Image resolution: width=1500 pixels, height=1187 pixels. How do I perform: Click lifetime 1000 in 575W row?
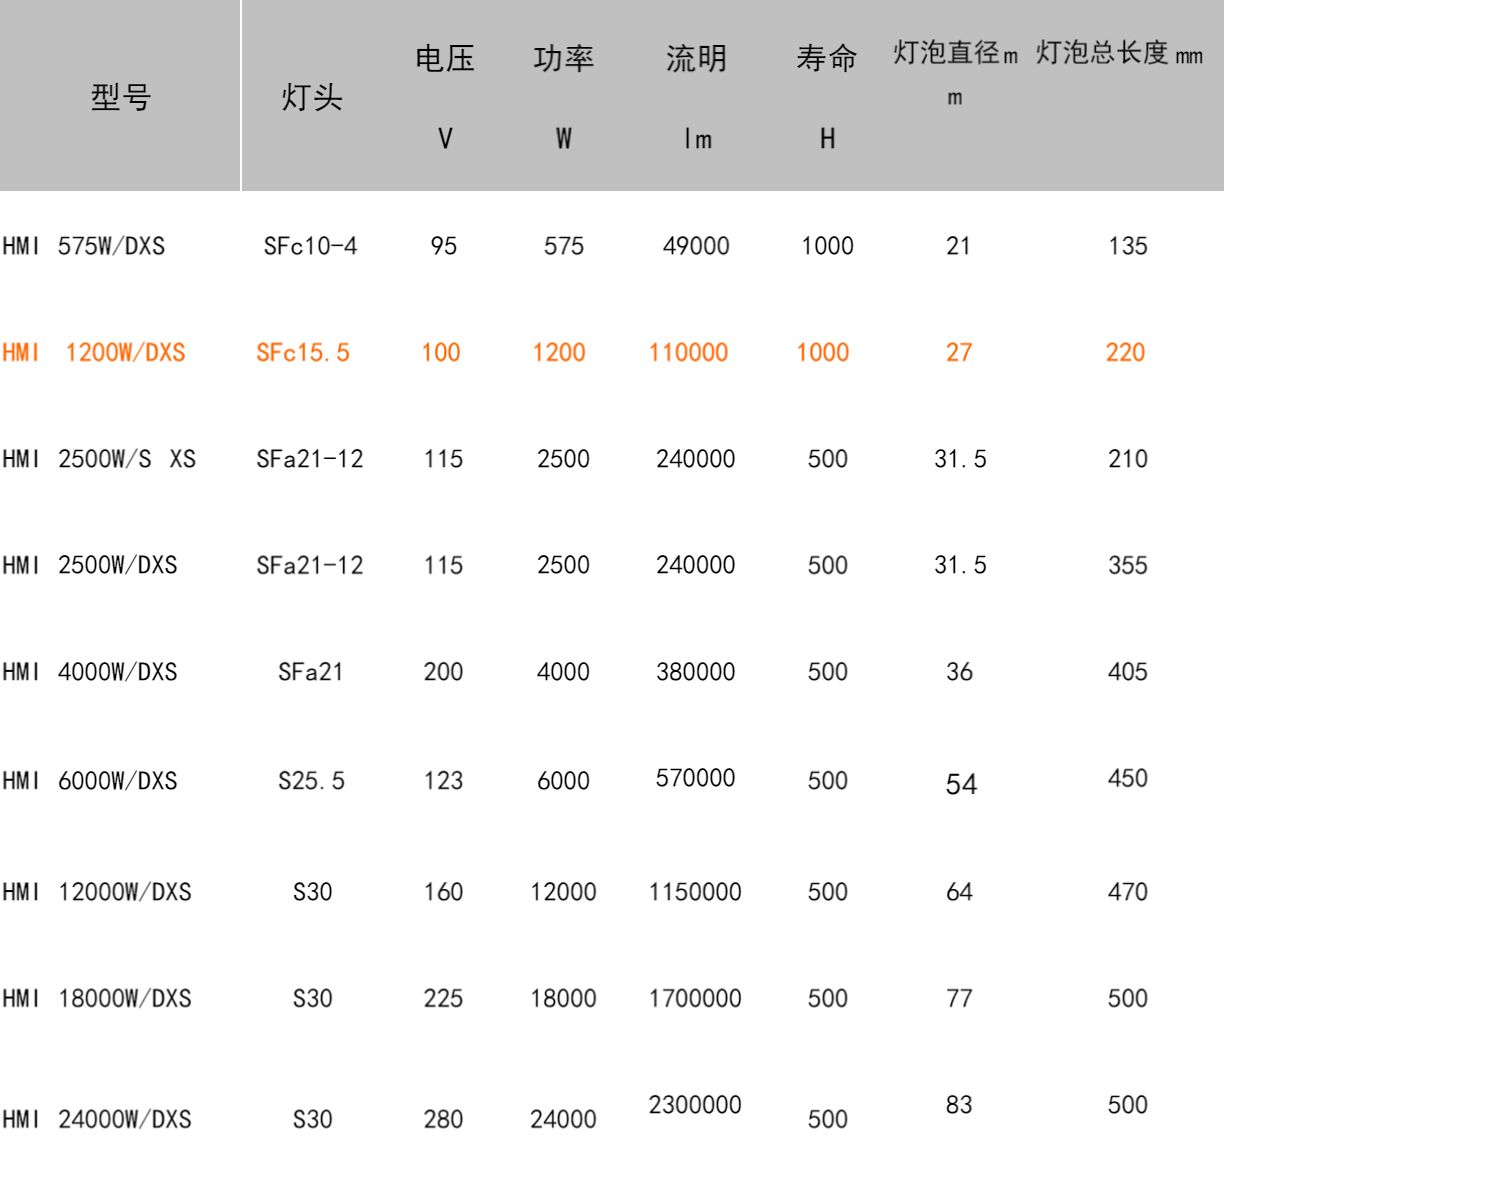pos(827,246)
